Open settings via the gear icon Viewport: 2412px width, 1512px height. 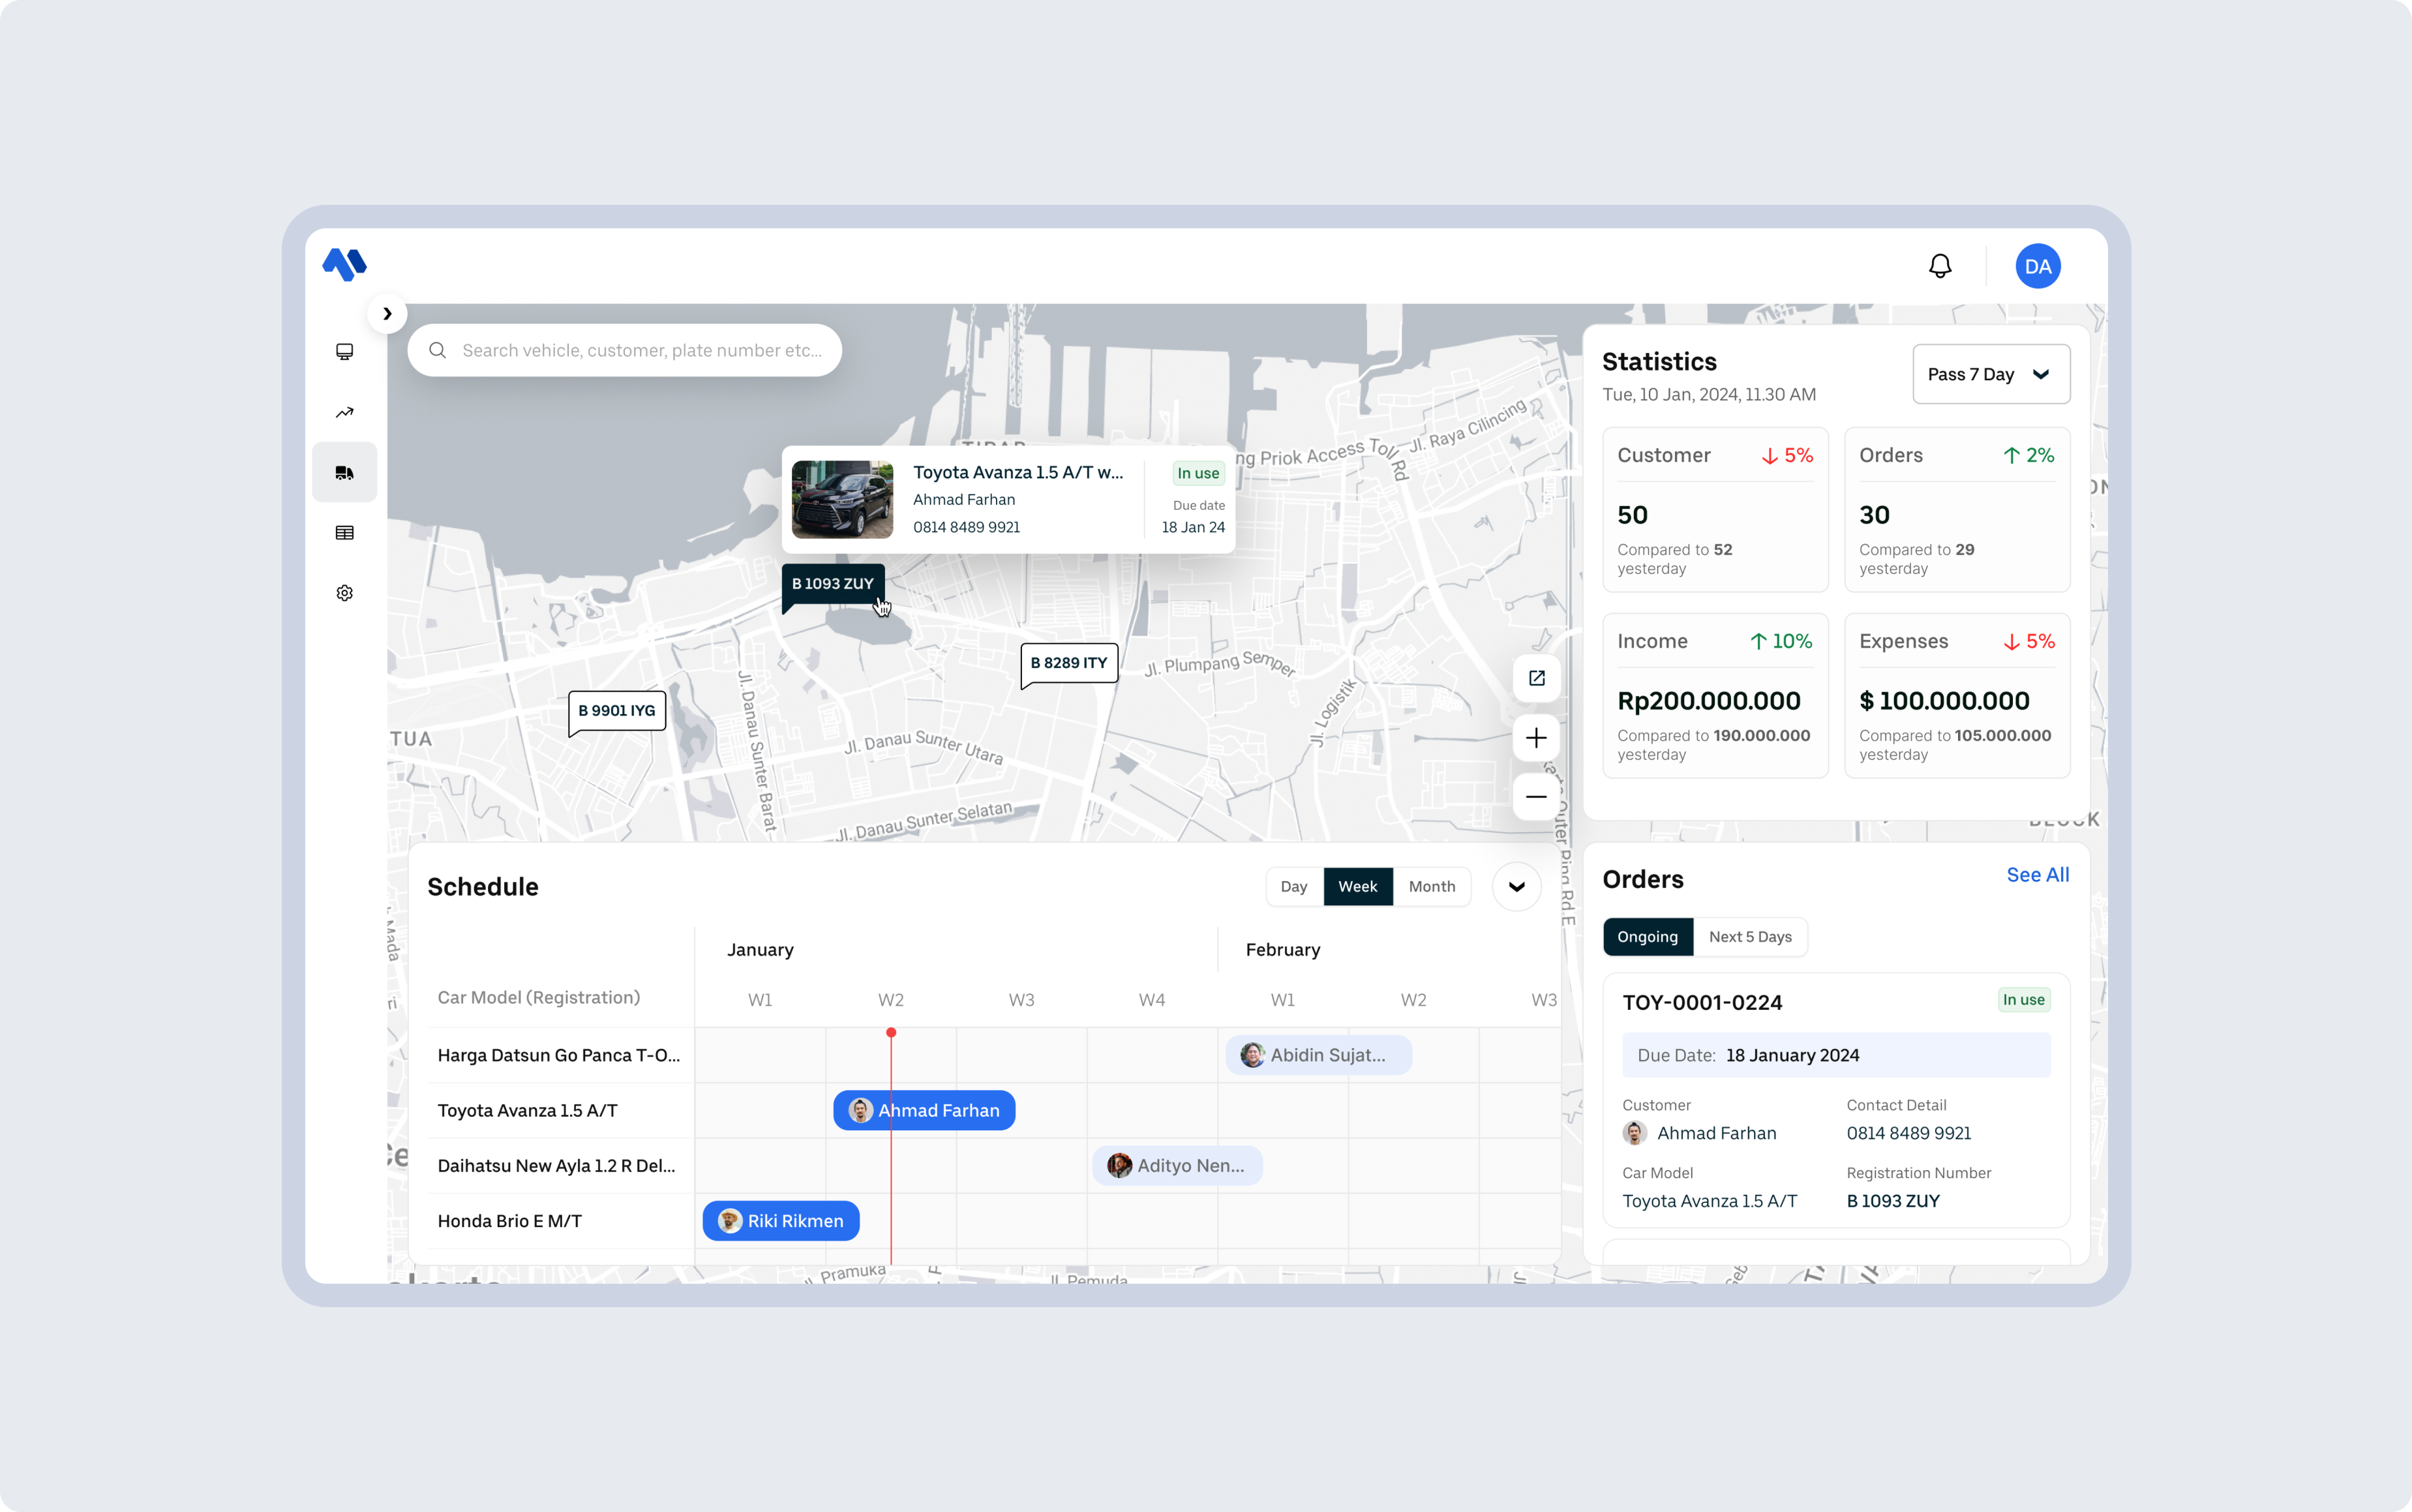(345, 592)
